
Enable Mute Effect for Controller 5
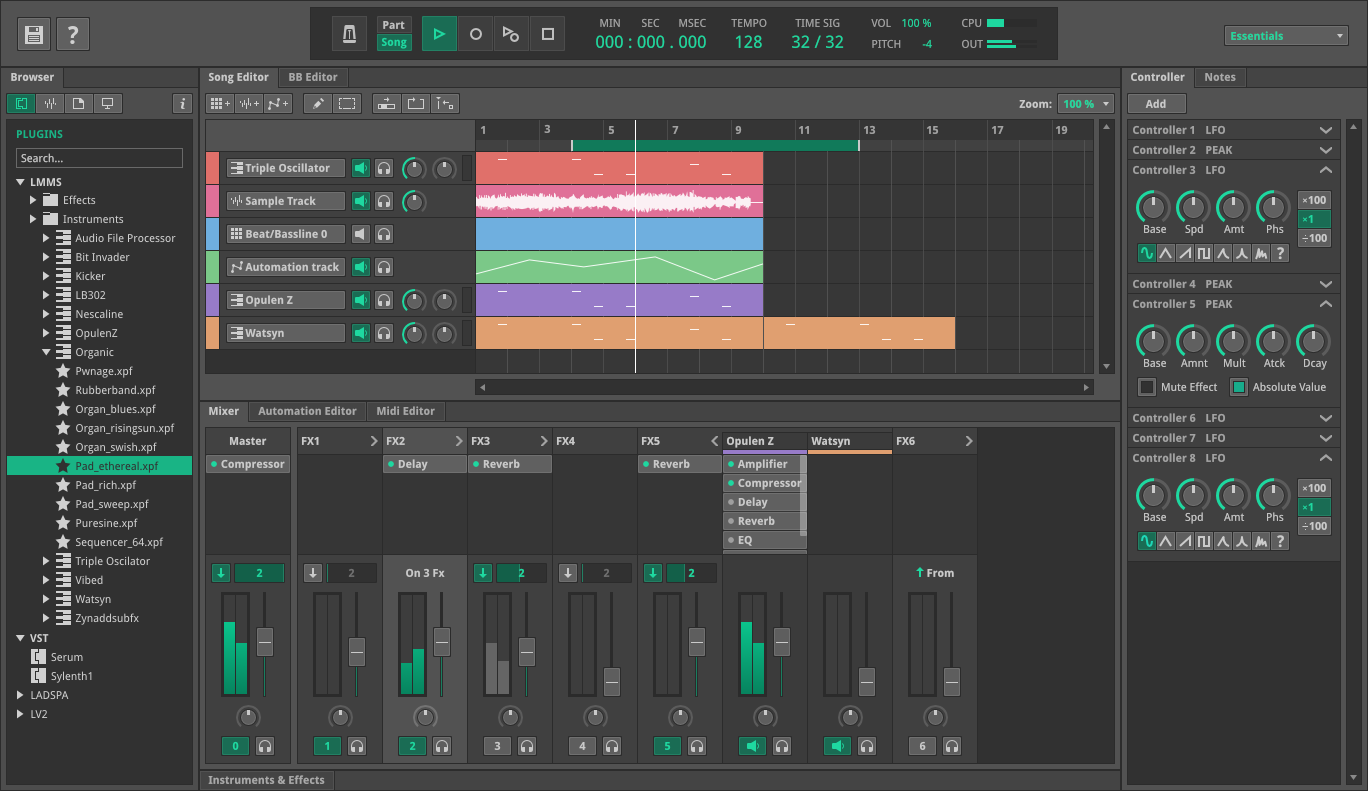1146,387
